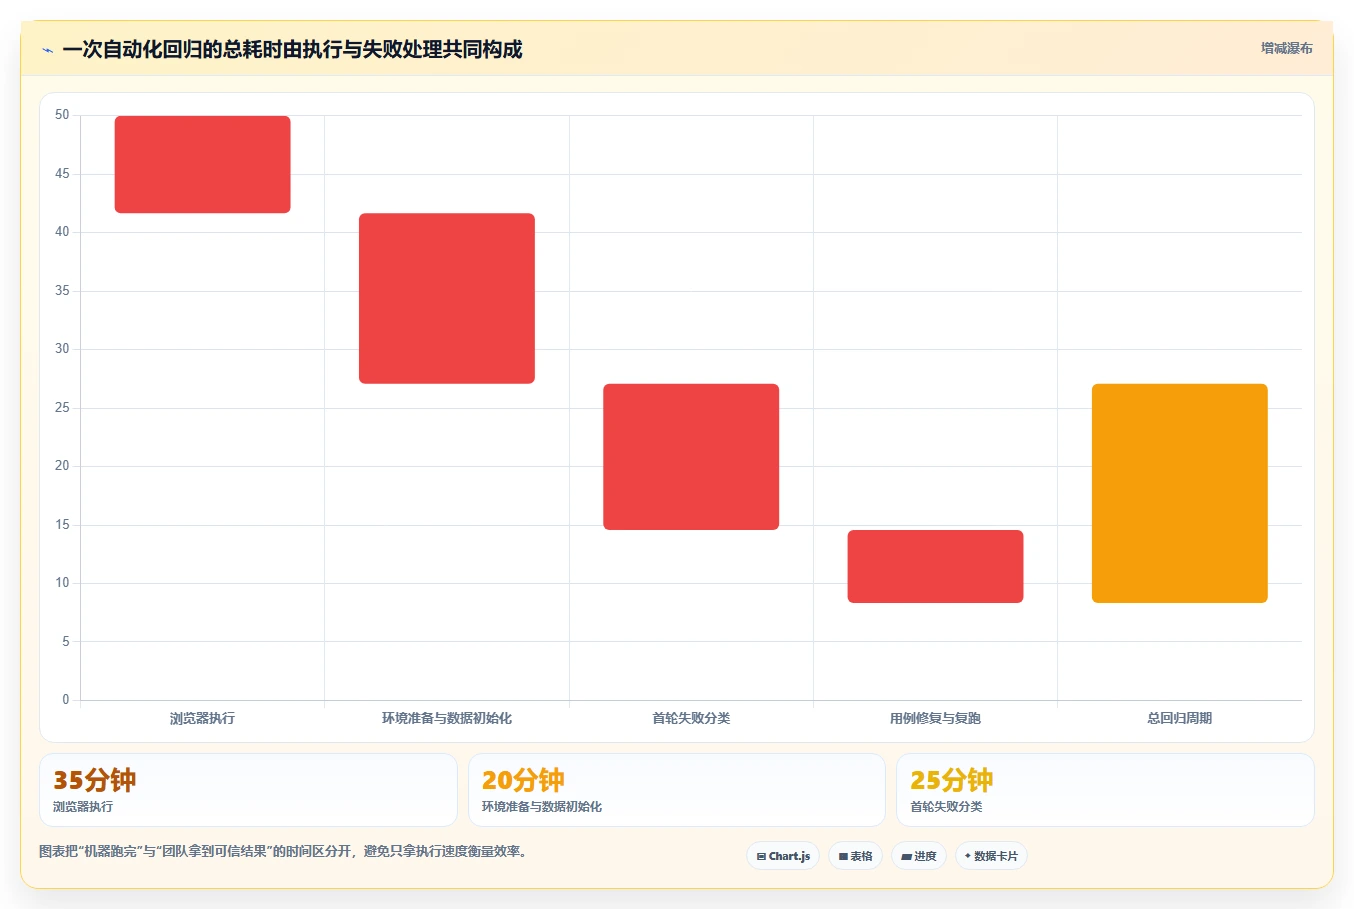Click the x-axis label 首轮失败分类
The width and height of the screenshot is (1354, 909).
pos(691,718)
